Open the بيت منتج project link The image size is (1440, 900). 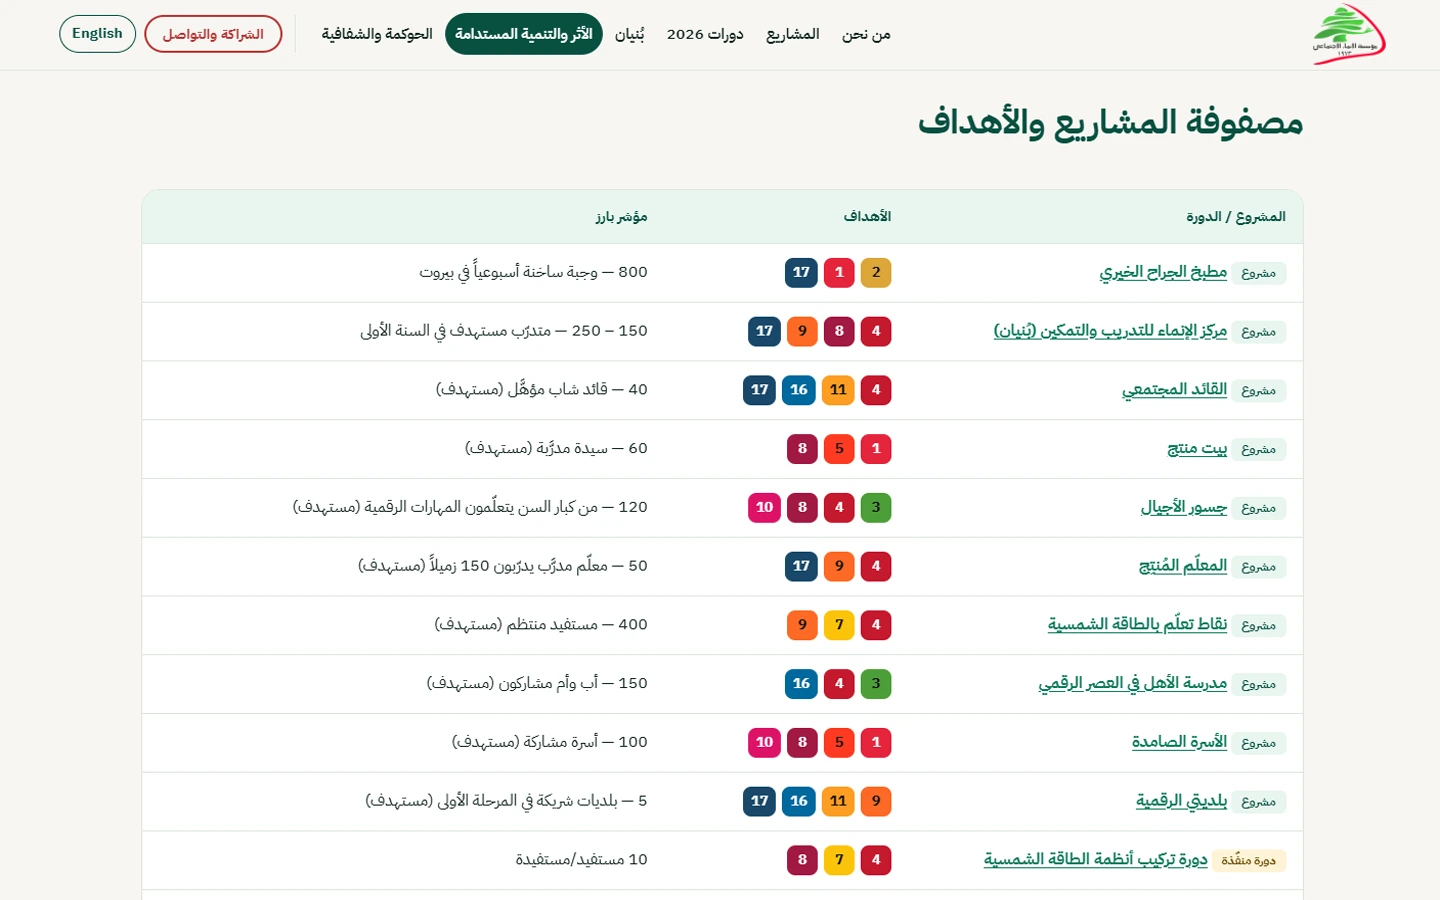click(x=1197, y=449)
